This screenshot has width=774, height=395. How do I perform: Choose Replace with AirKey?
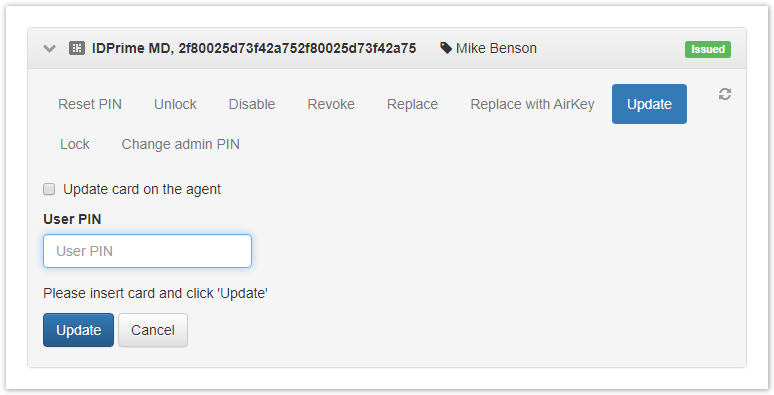point(532,104)
